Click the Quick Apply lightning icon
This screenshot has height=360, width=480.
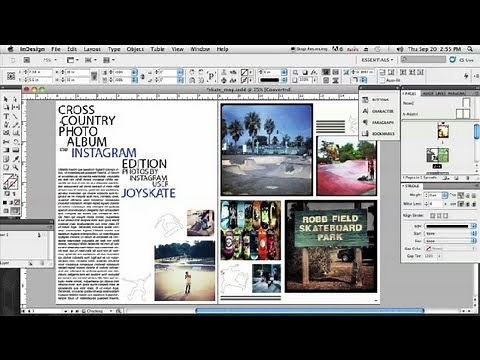tap(466, 76)
